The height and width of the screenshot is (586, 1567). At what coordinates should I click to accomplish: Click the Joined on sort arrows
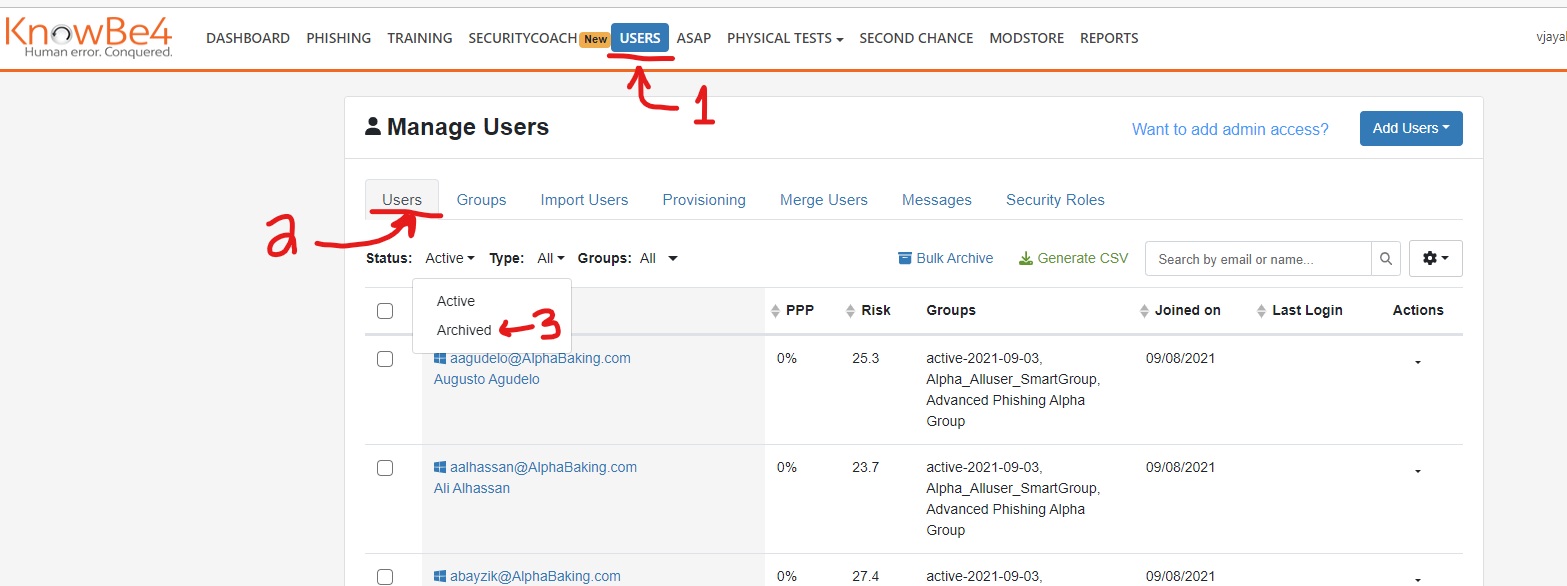tap(1145, 311)
